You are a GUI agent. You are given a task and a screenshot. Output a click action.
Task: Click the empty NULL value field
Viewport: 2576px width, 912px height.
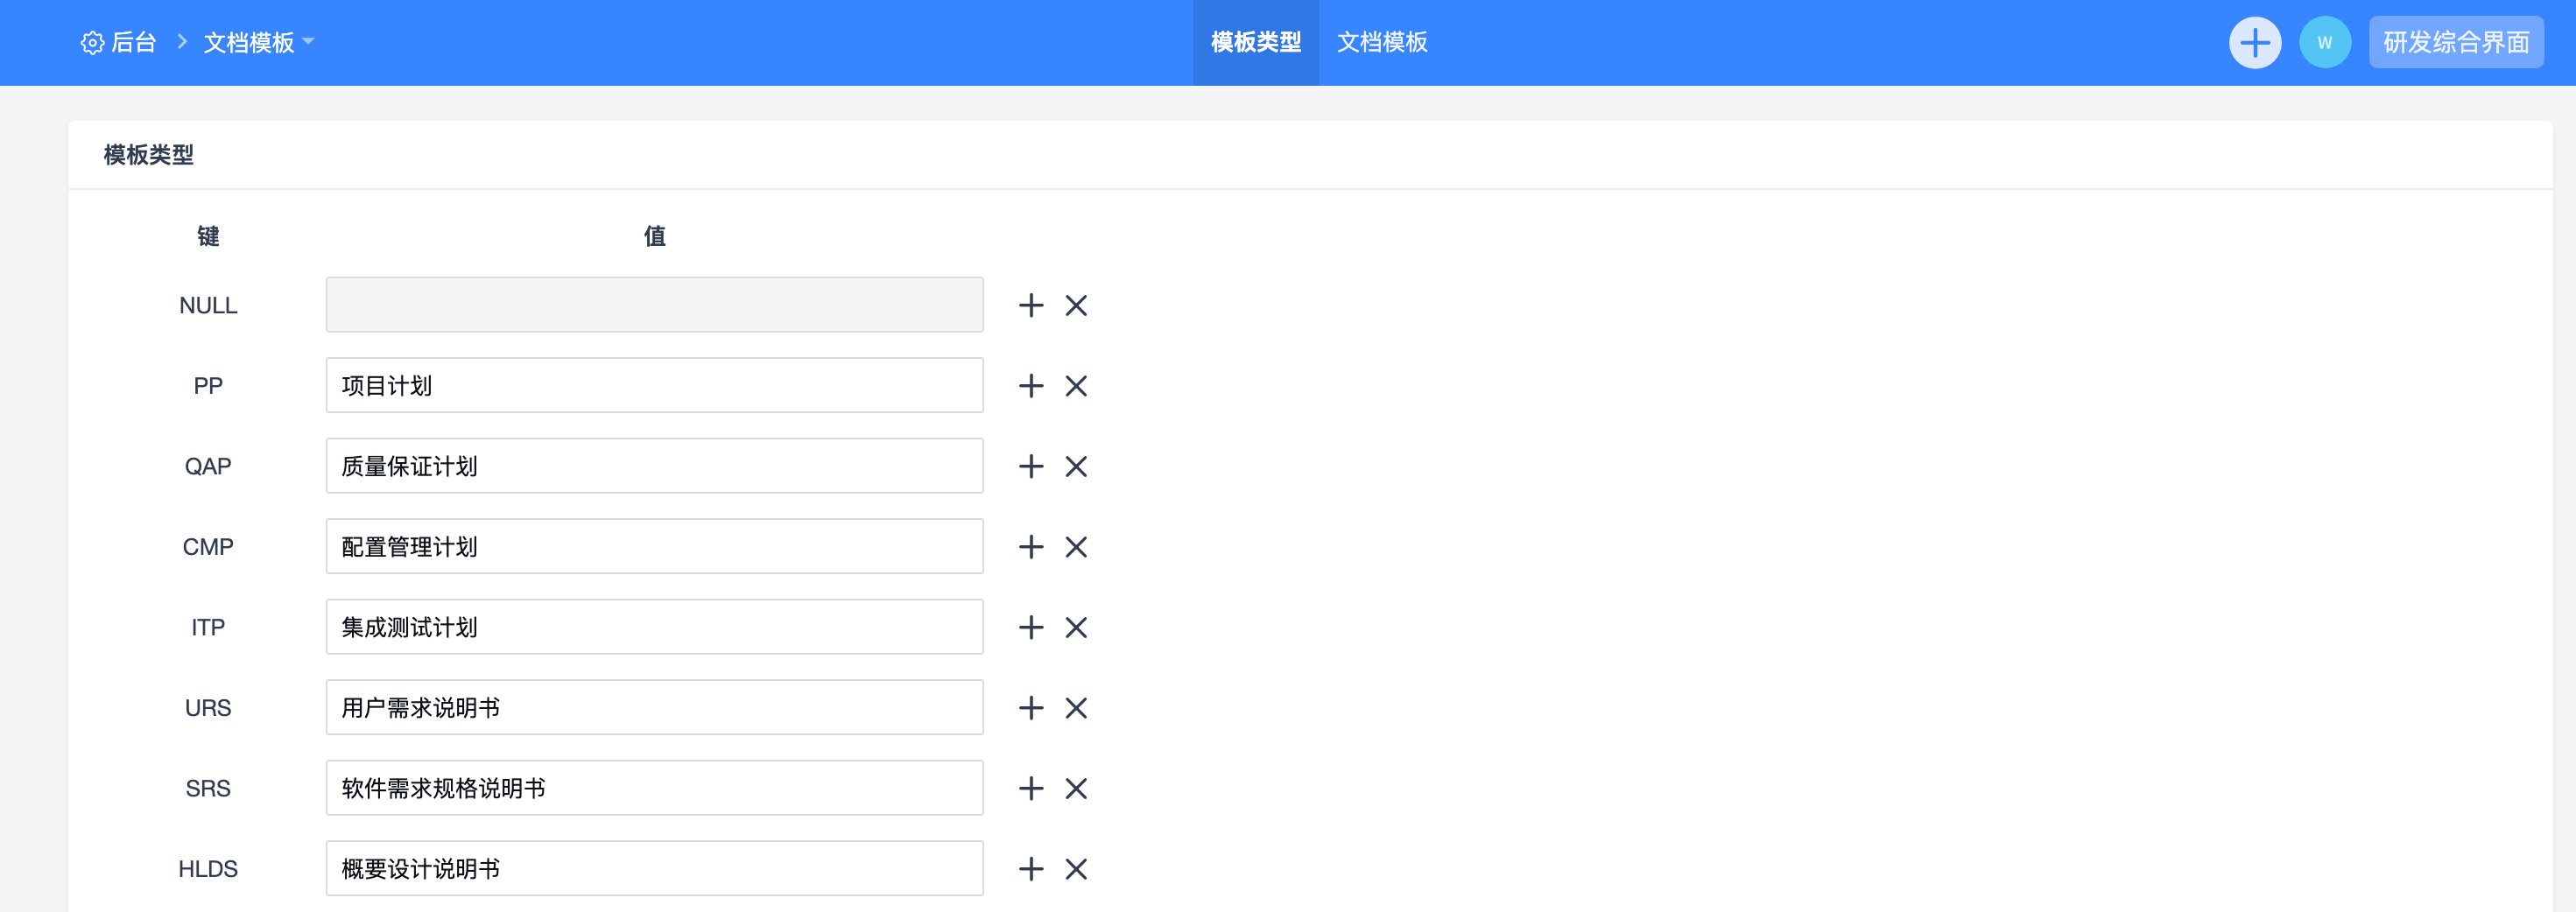[x=654, y=305]
